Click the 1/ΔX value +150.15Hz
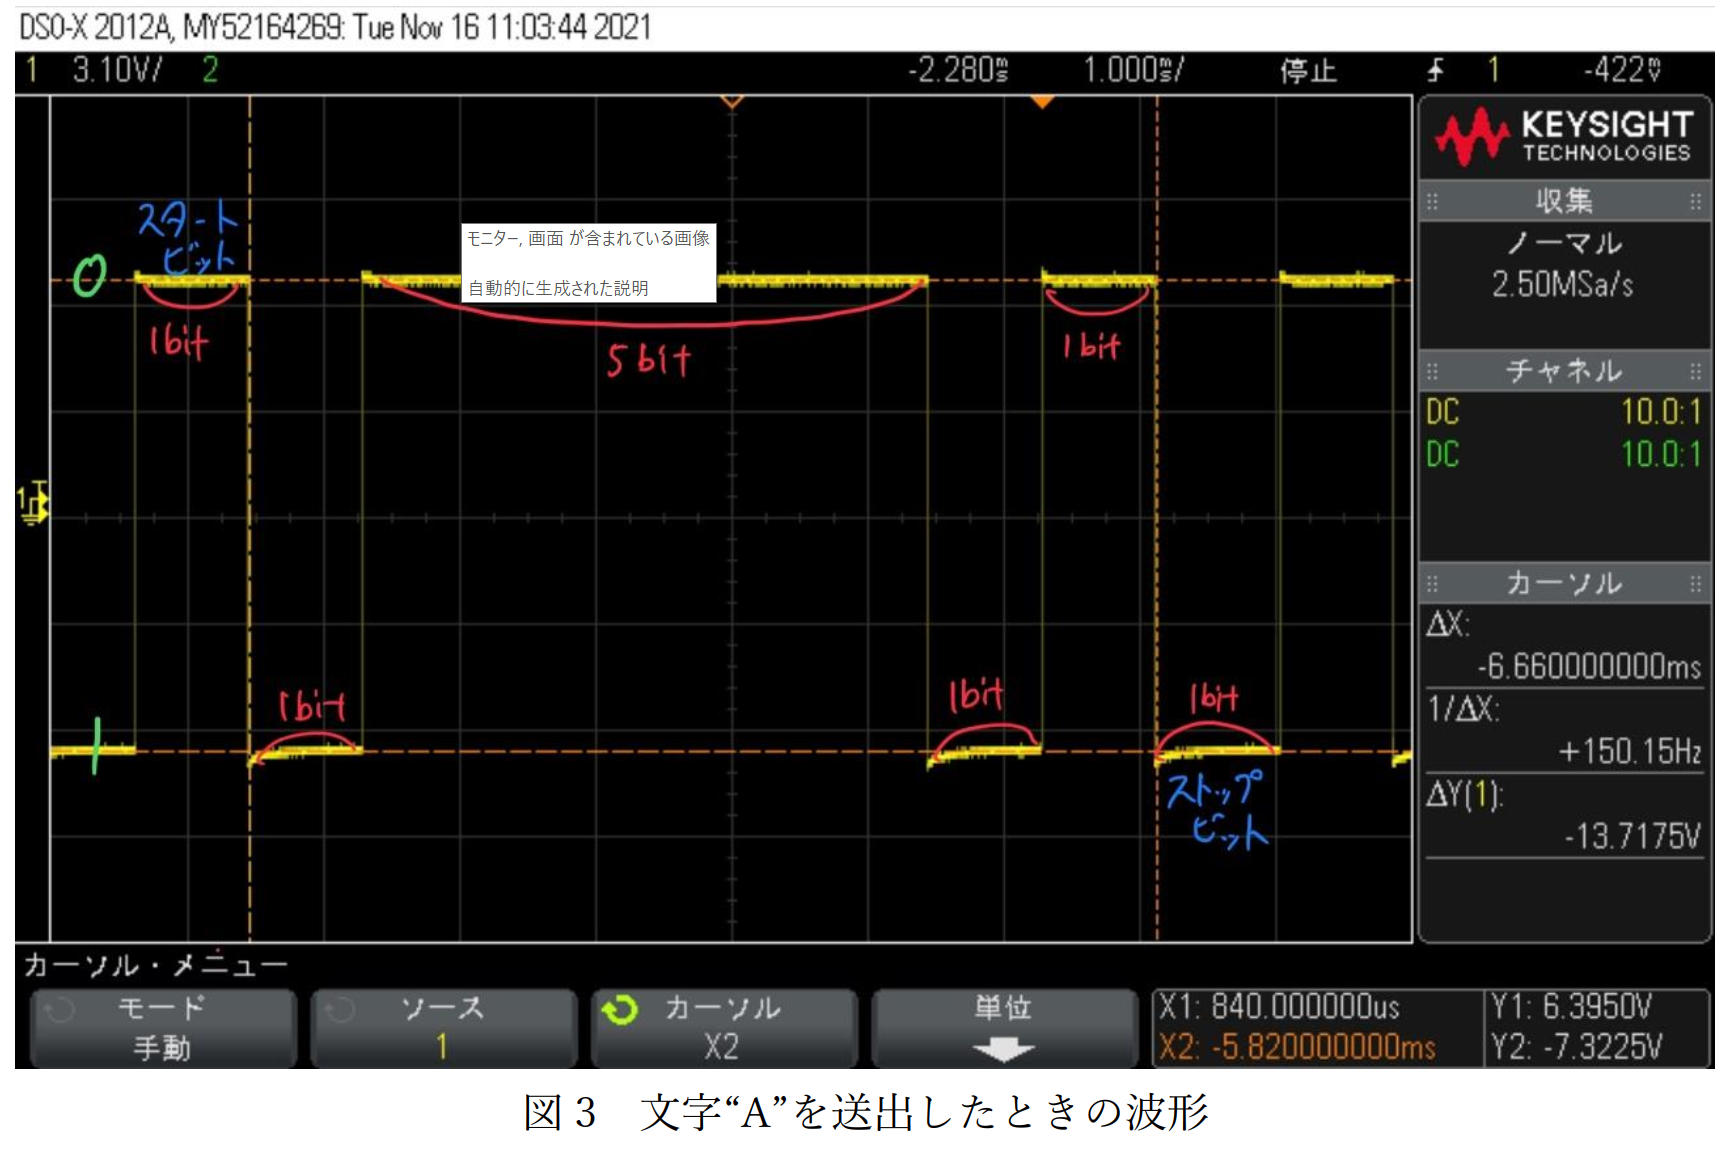Viewport: 1733px width, 1149px height. pos(1629,752)
